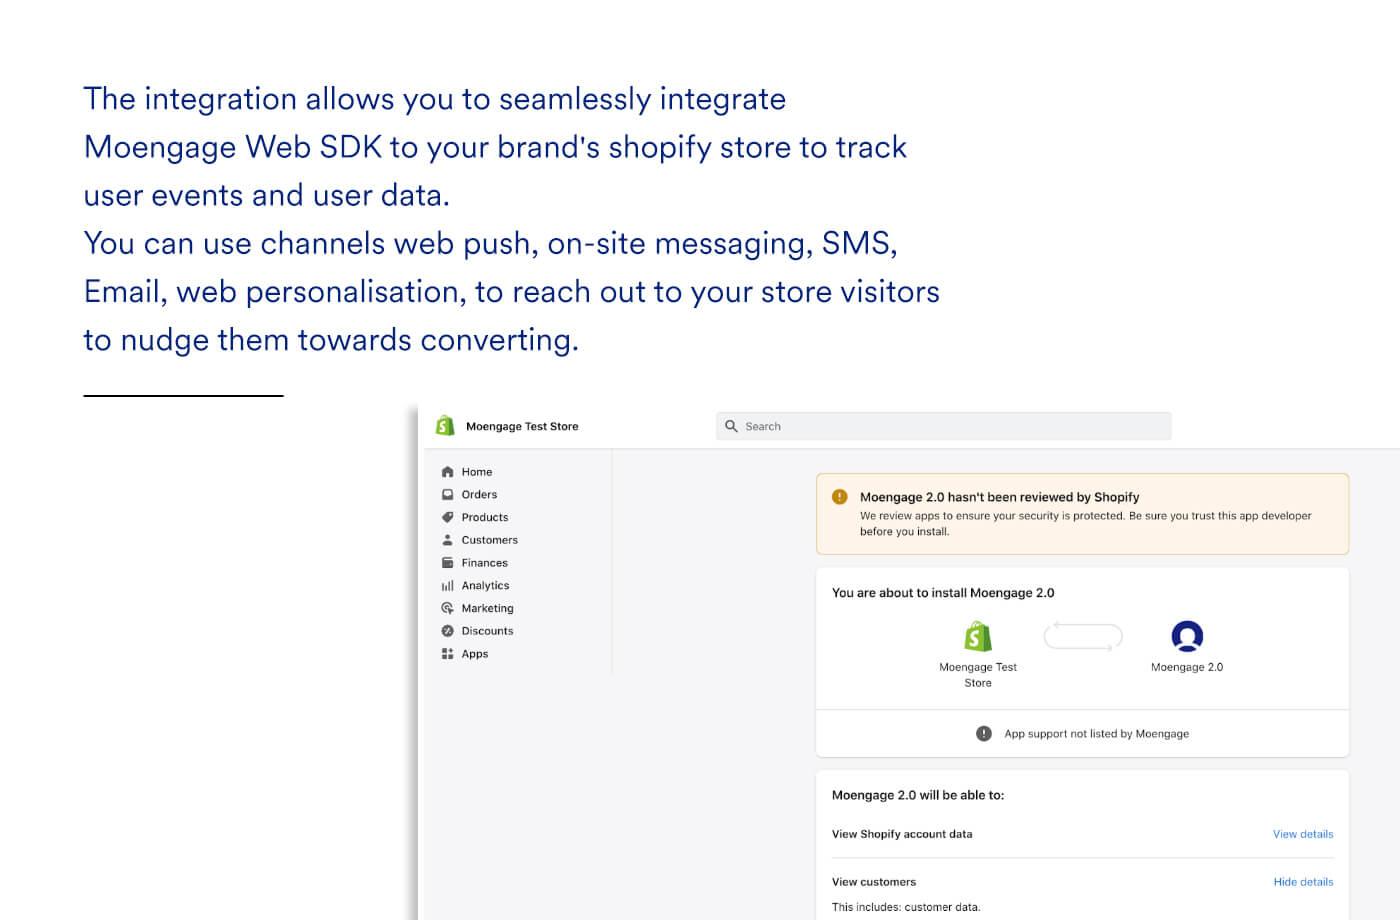Open Apps in sidebar
1400x920 pixels.
[x=475, y=654]
